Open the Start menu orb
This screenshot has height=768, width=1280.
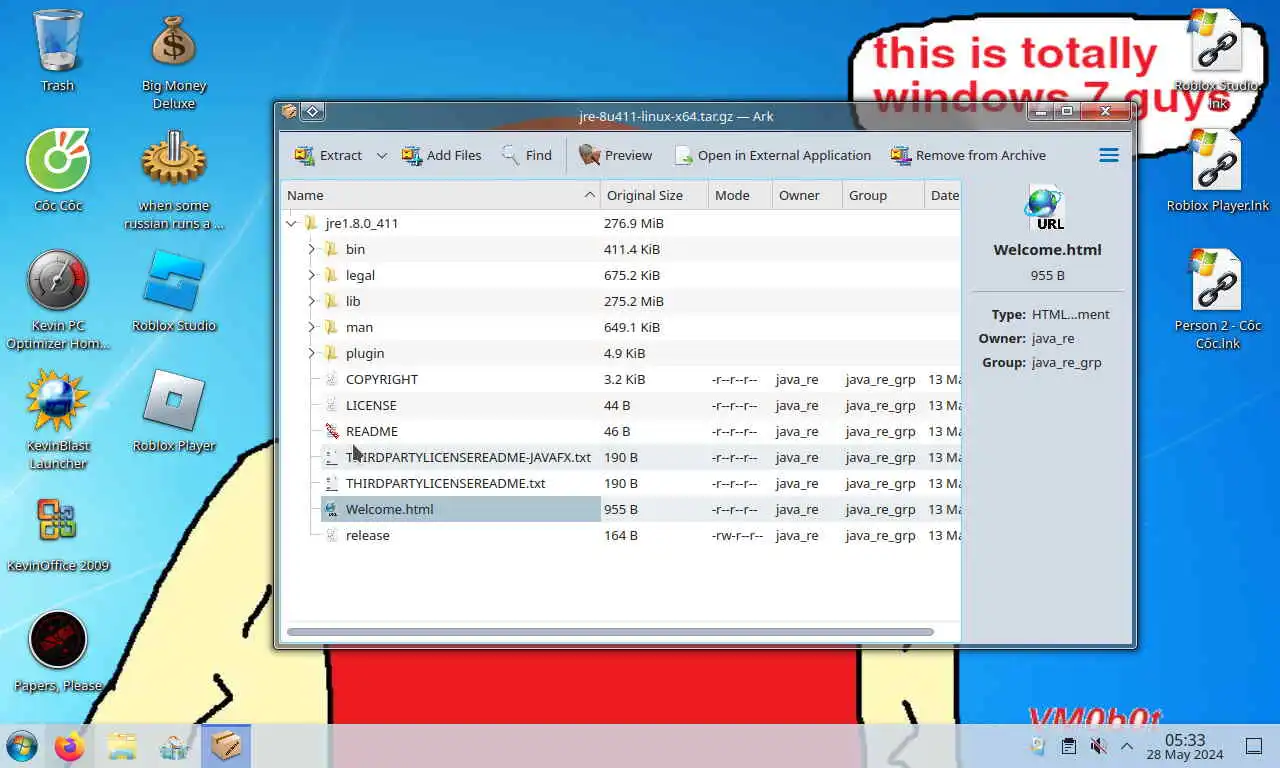22,746
